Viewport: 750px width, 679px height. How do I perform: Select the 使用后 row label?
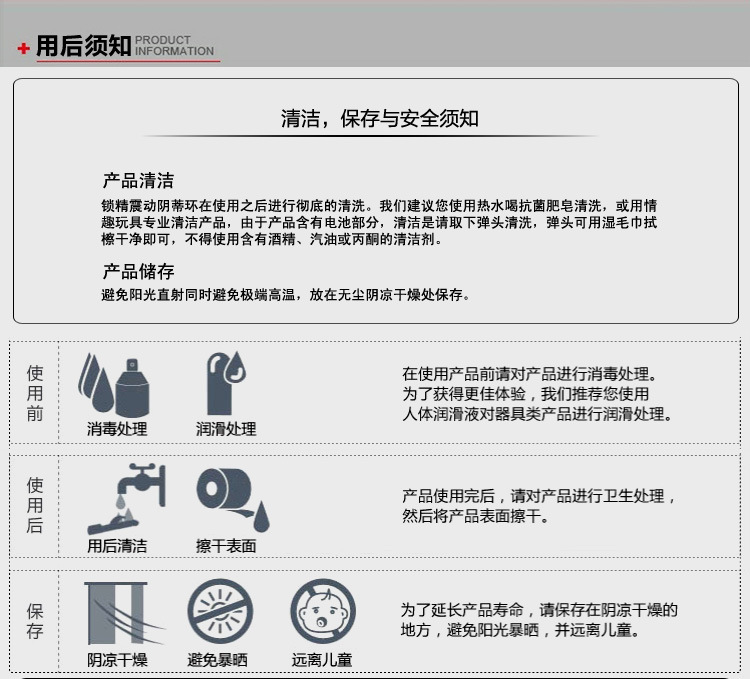coord(35,505)
